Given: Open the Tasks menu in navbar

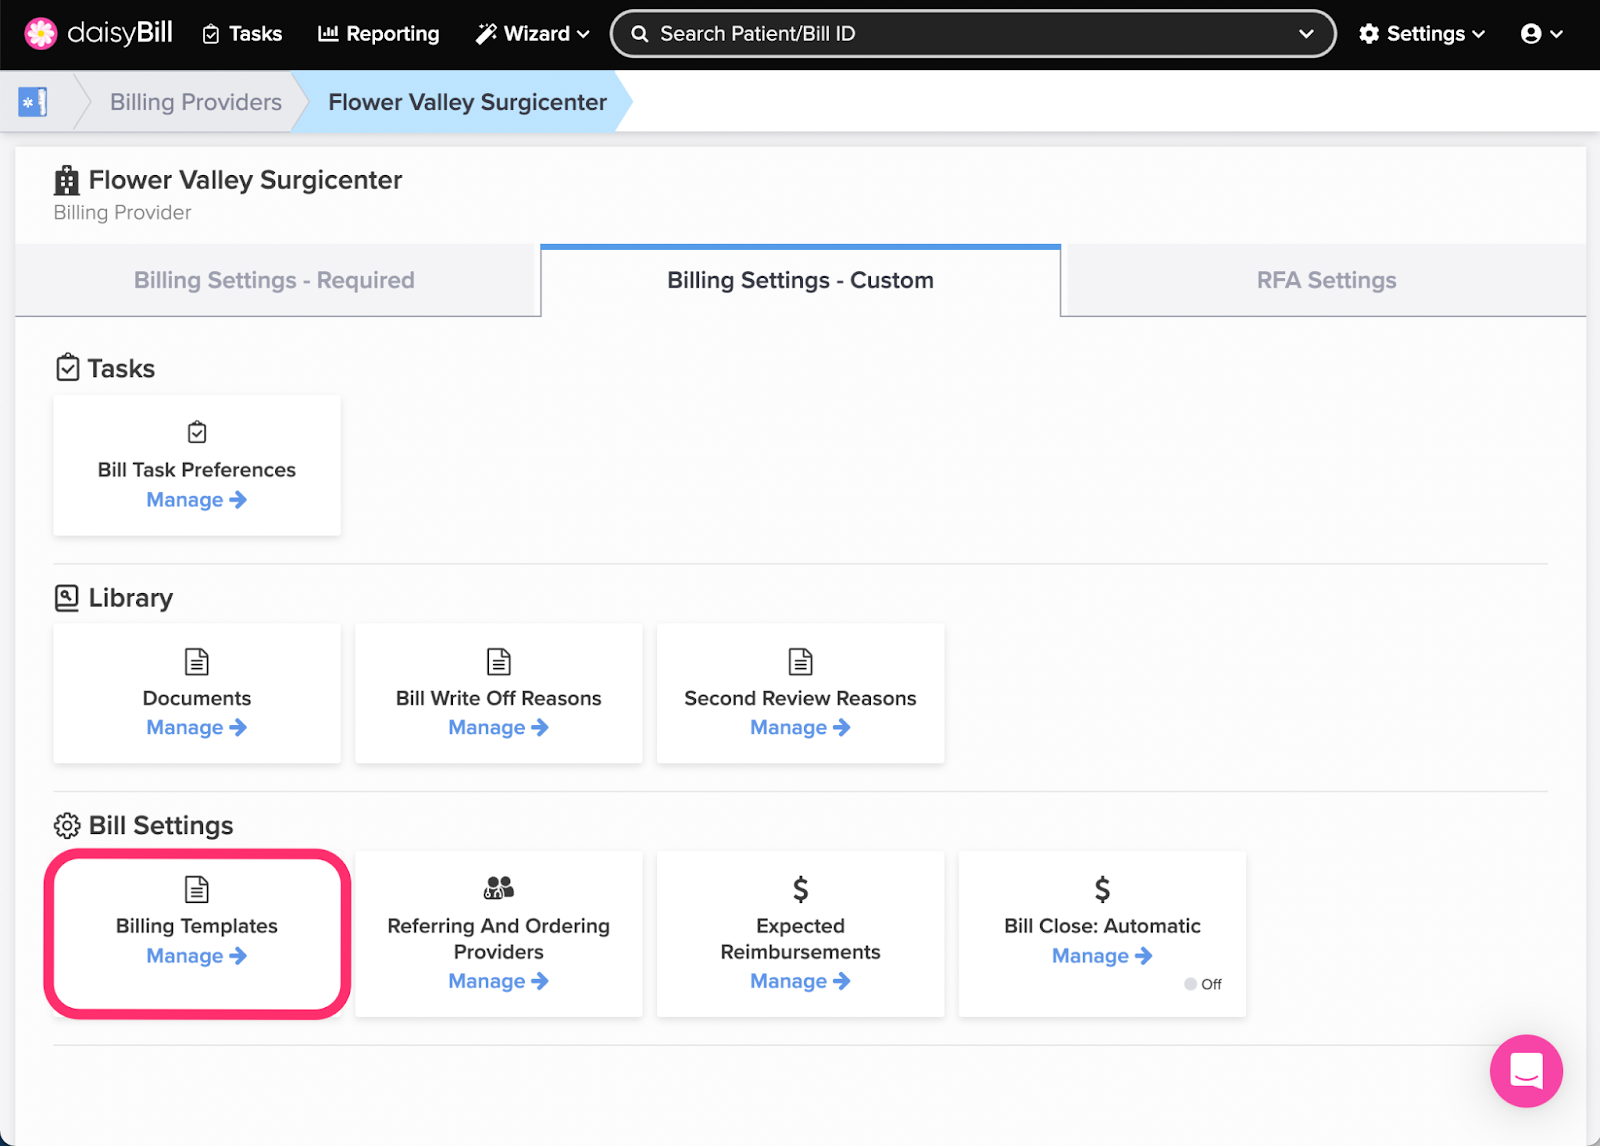Looking at the screenshot, I should (242, 34).
